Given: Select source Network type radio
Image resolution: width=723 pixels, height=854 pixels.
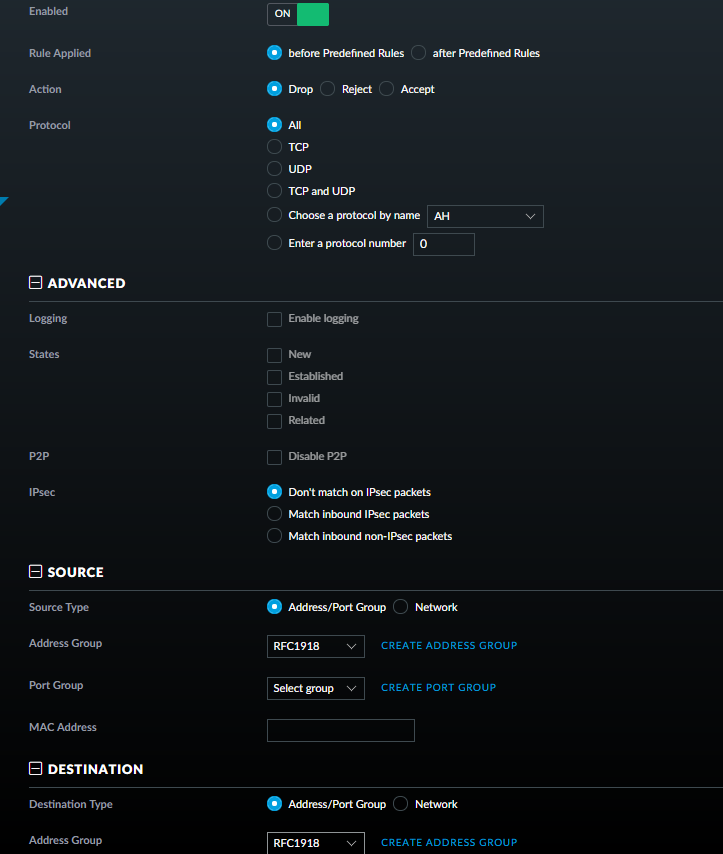Looking at the screenshot, I should [x=400, y=607].
